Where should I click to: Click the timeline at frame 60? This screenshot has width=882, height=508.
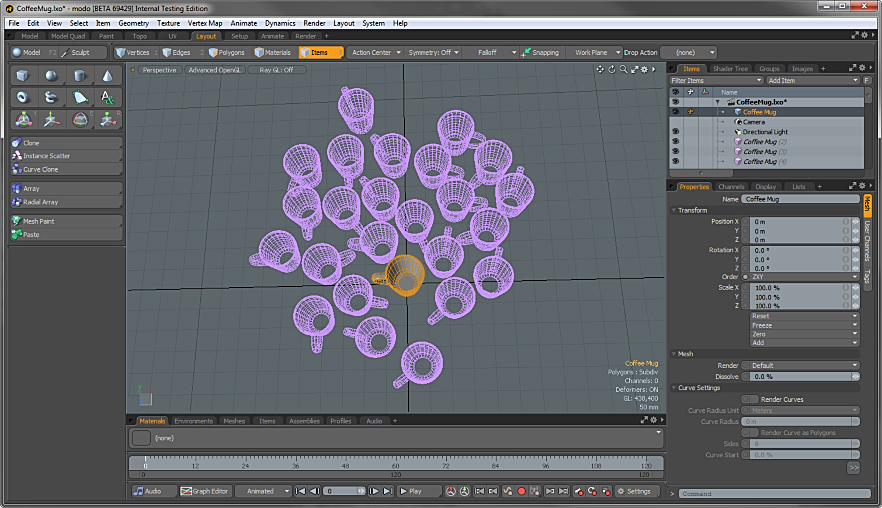[395, 464]
